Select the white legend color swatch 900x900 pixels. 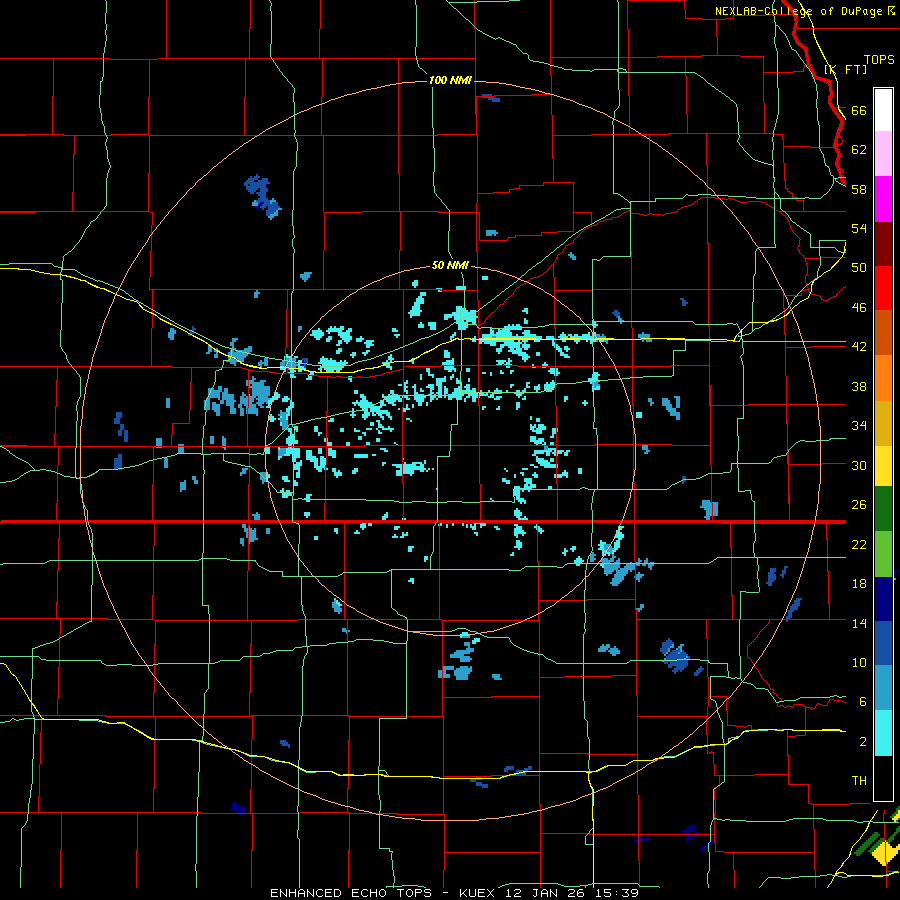pos(883,110)
